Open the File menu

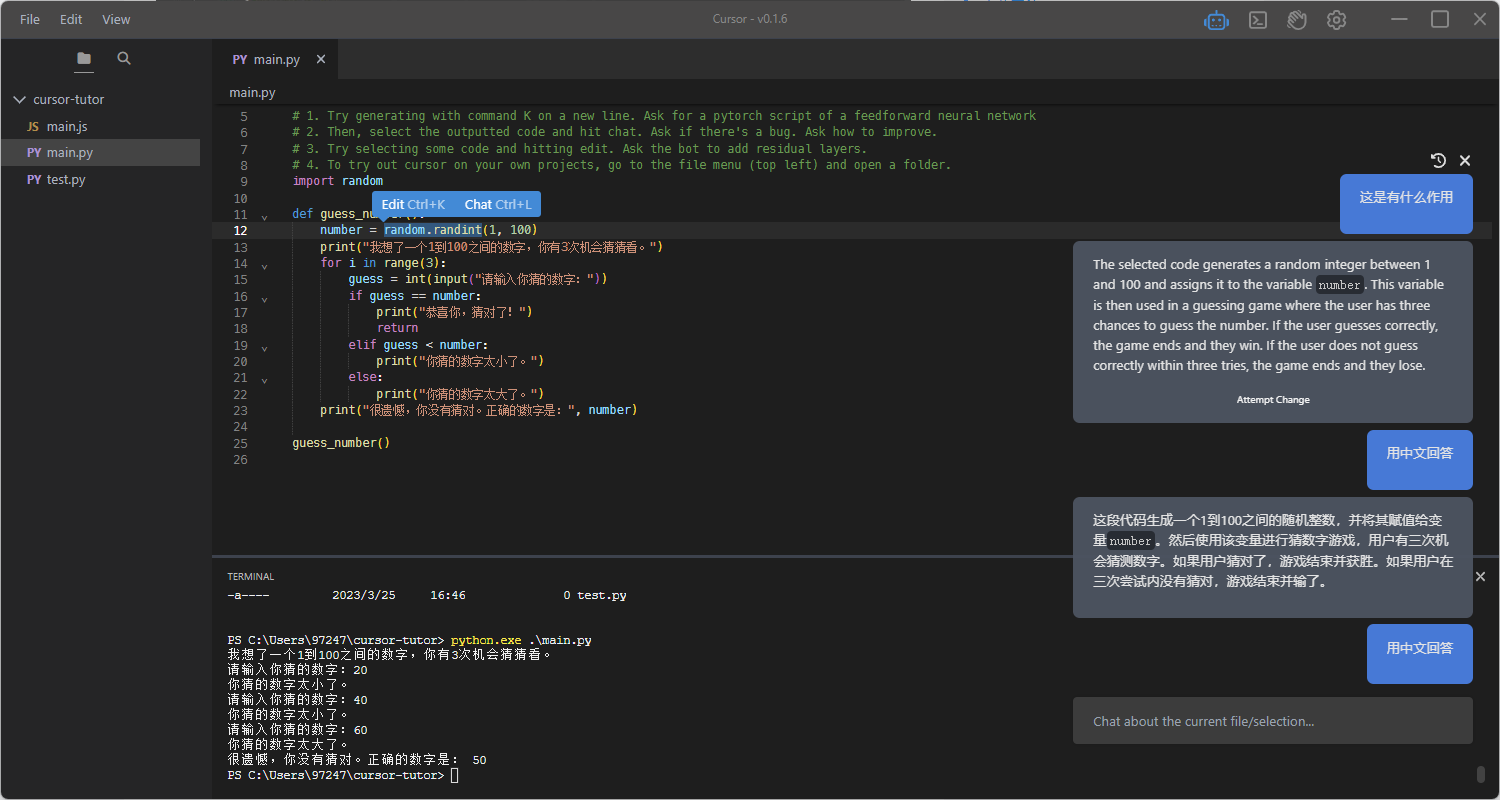[30, 19]
